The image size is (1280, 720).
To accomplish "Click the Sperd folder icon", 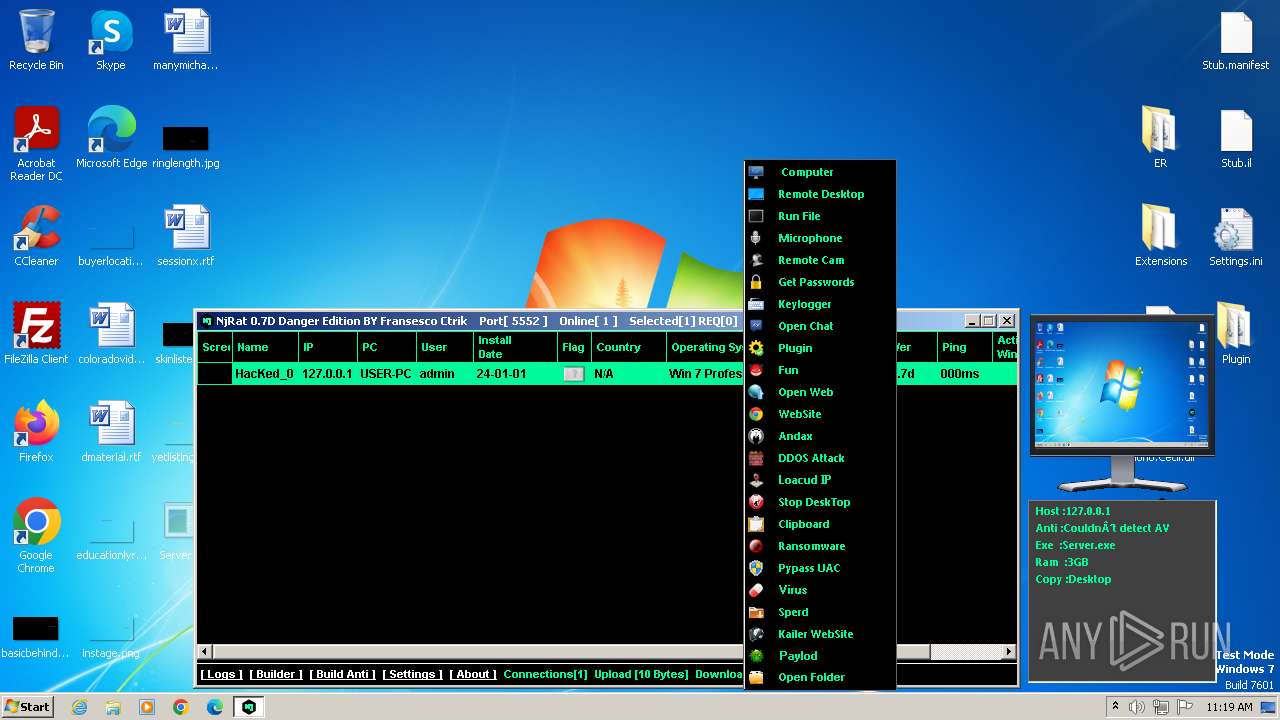I will click(756, 612).
